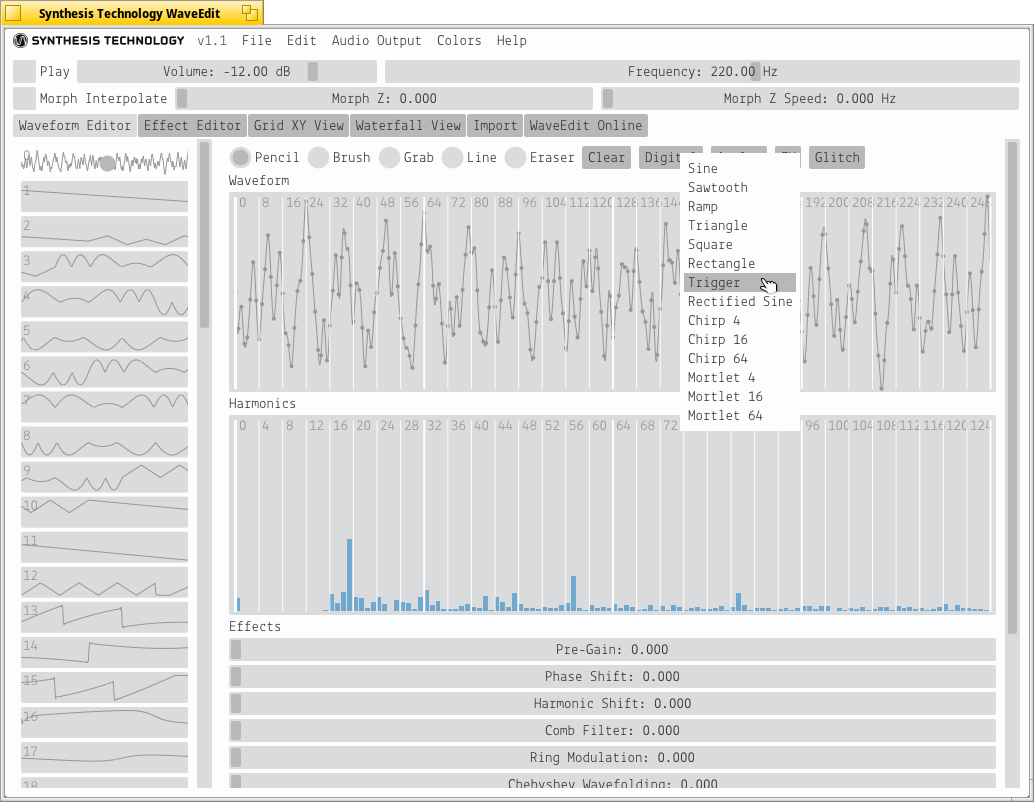The width and height of the screenshot is (1034, 802).
Task: Click the Harmonic Shift effect slider
Action: (612, 703)
